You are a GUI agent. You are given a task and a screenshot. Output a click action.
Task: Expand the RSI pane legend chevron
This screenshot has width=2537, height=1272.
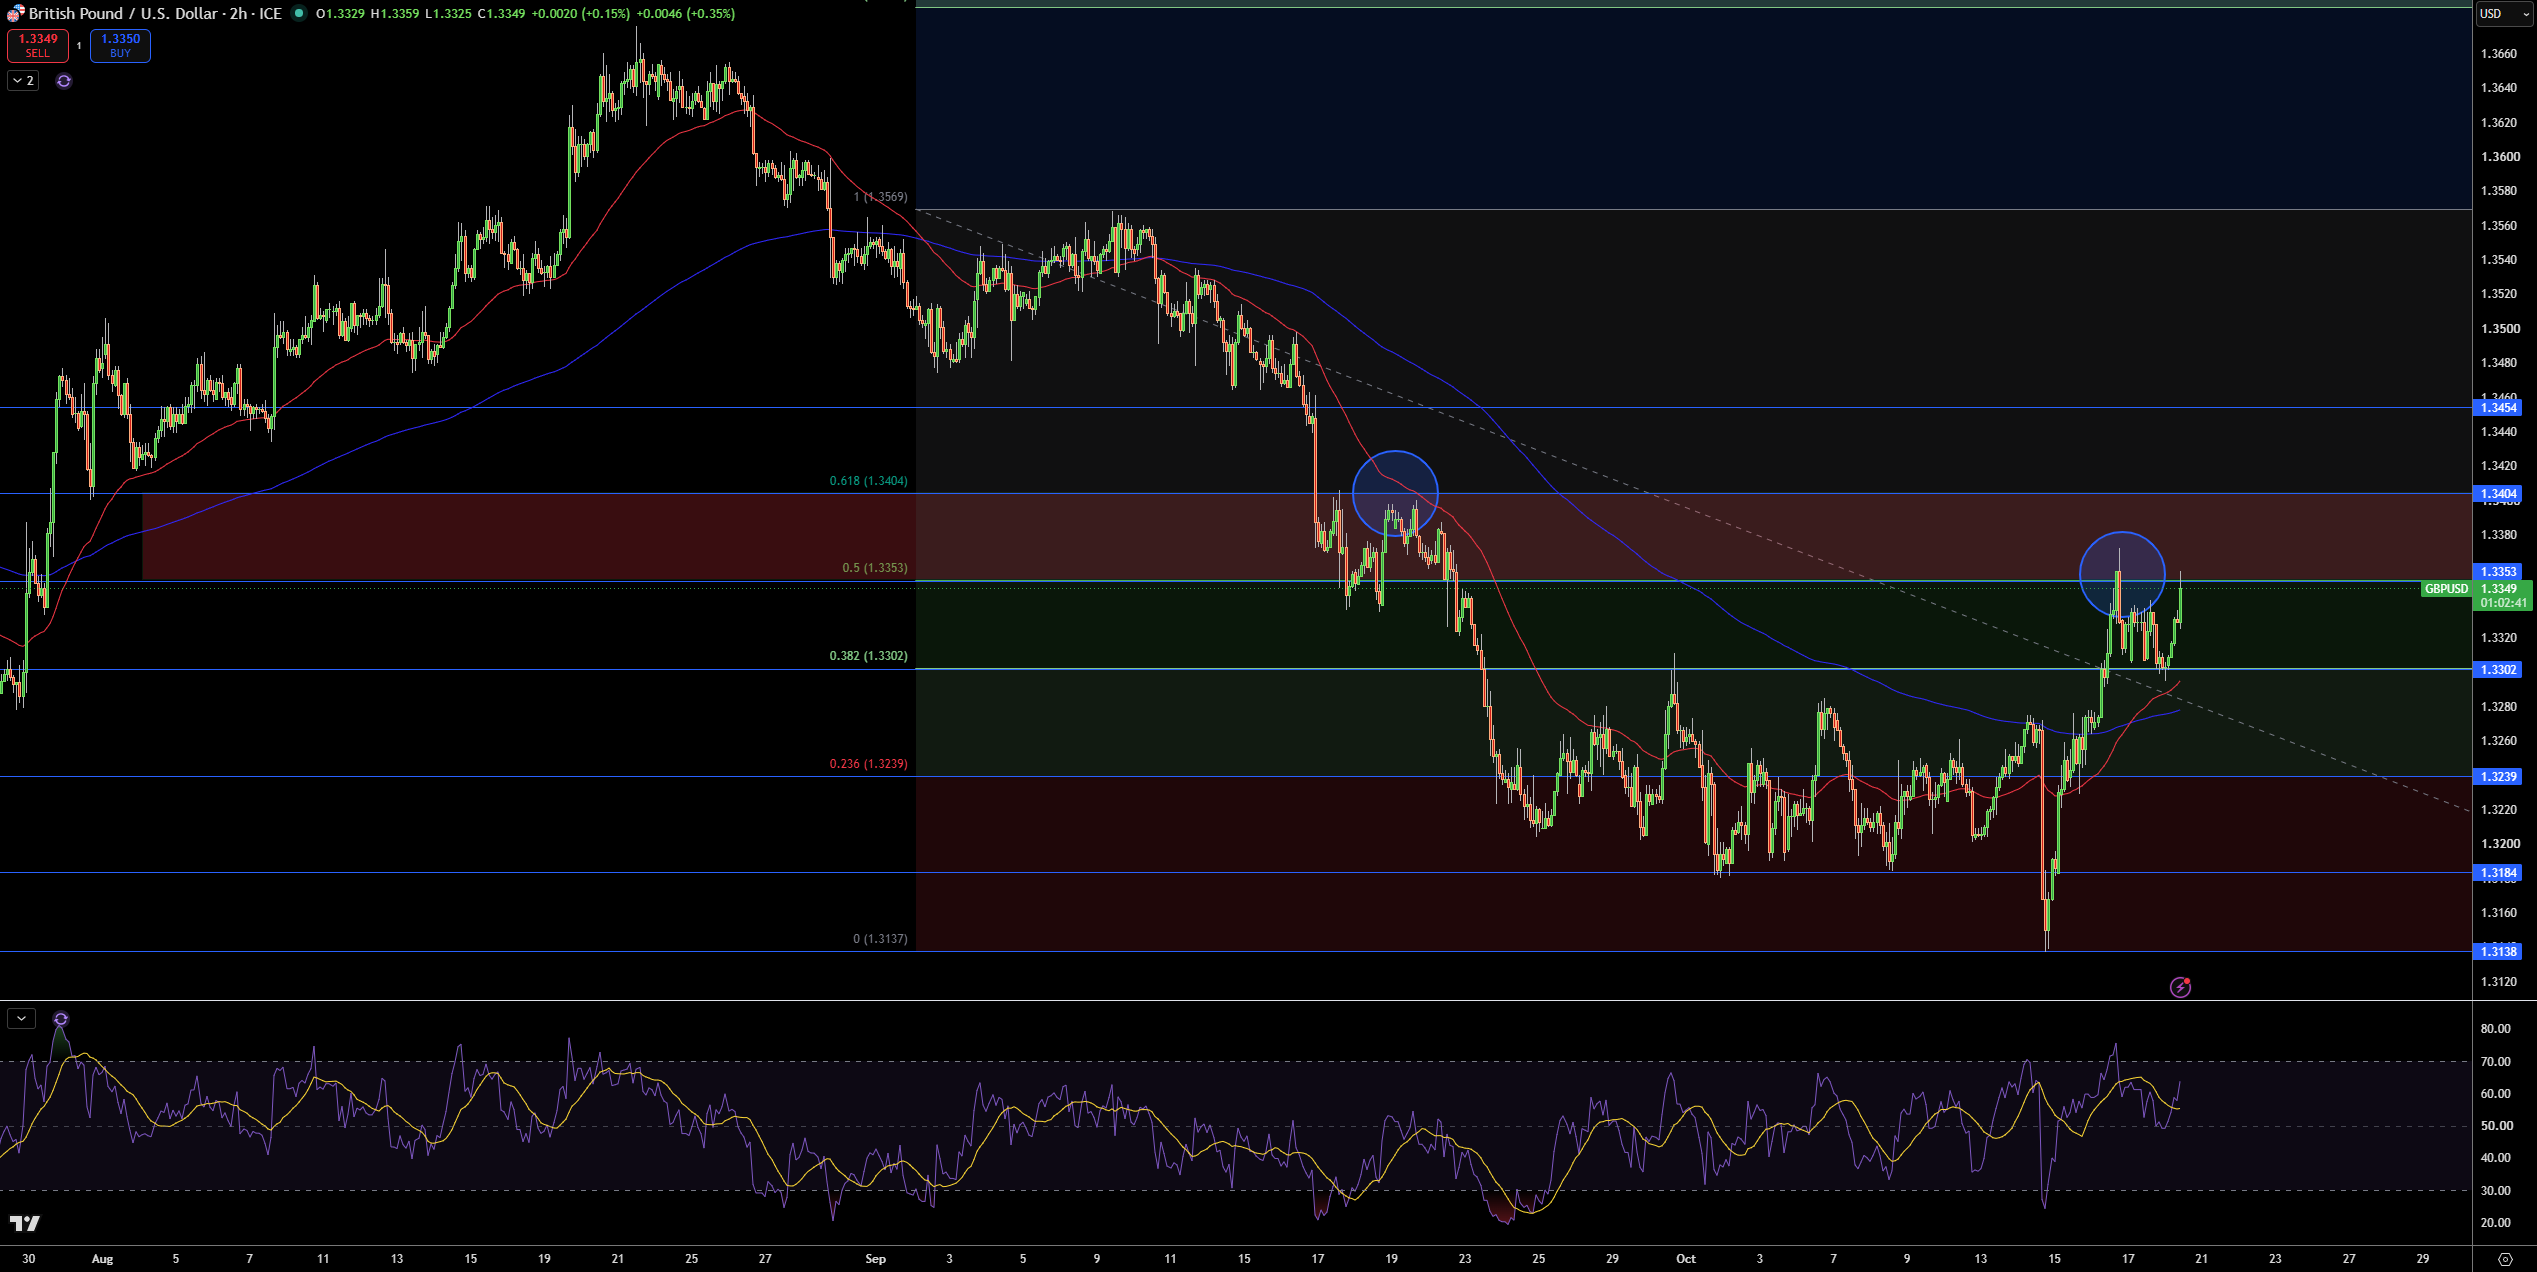point(22,1019)
